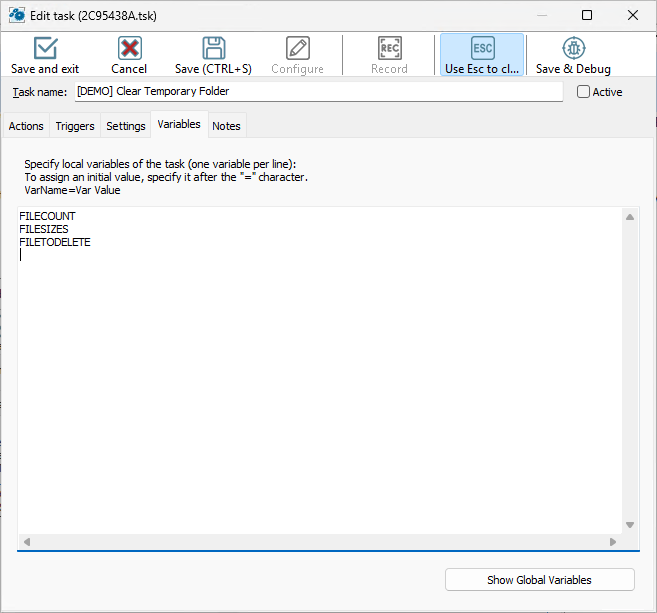Click the vertical scrollbar up arrow
Screen dimensions: 657x613
click(630, 217)
